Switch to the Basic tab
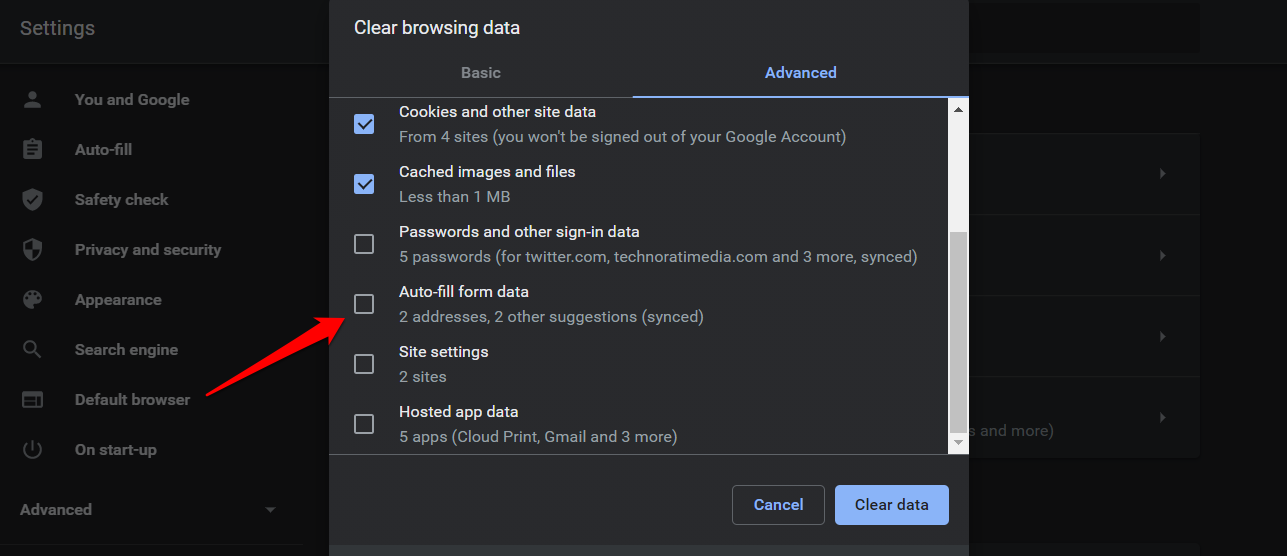1287x556 pixels. pos(481,72)
